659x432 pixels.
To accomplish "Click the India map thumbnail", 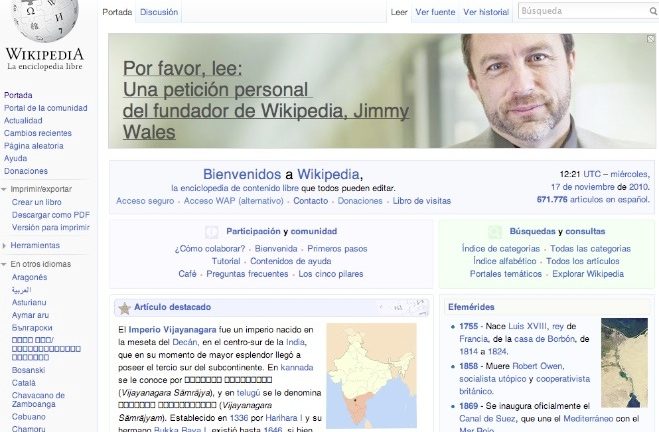I will pos(372,376).
